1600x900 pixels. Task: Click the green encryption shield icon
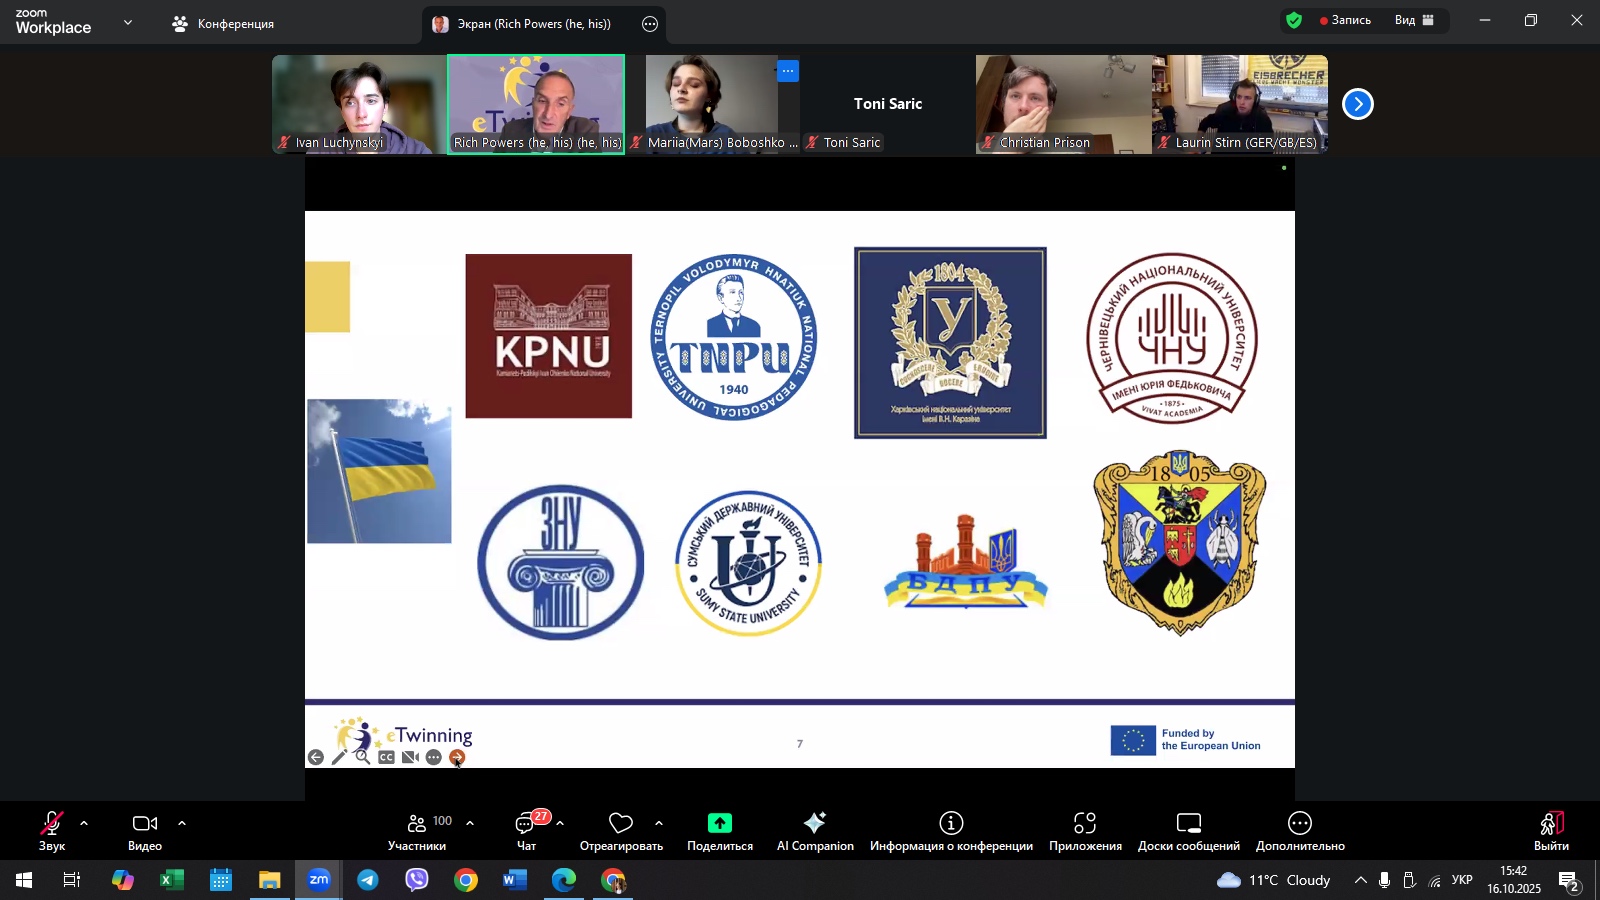(x=1294, y=20)
